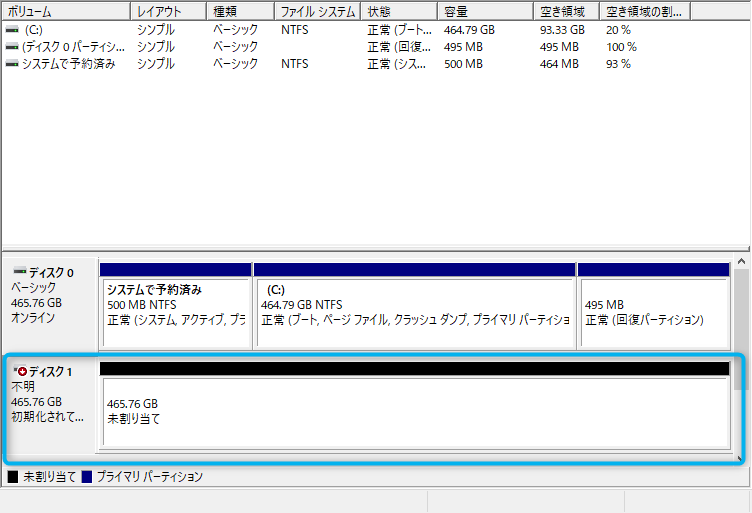752x513 pixels.
Task: Select the (C:) 464.79 GB NTFS partition block
Action: click(414, 306)
